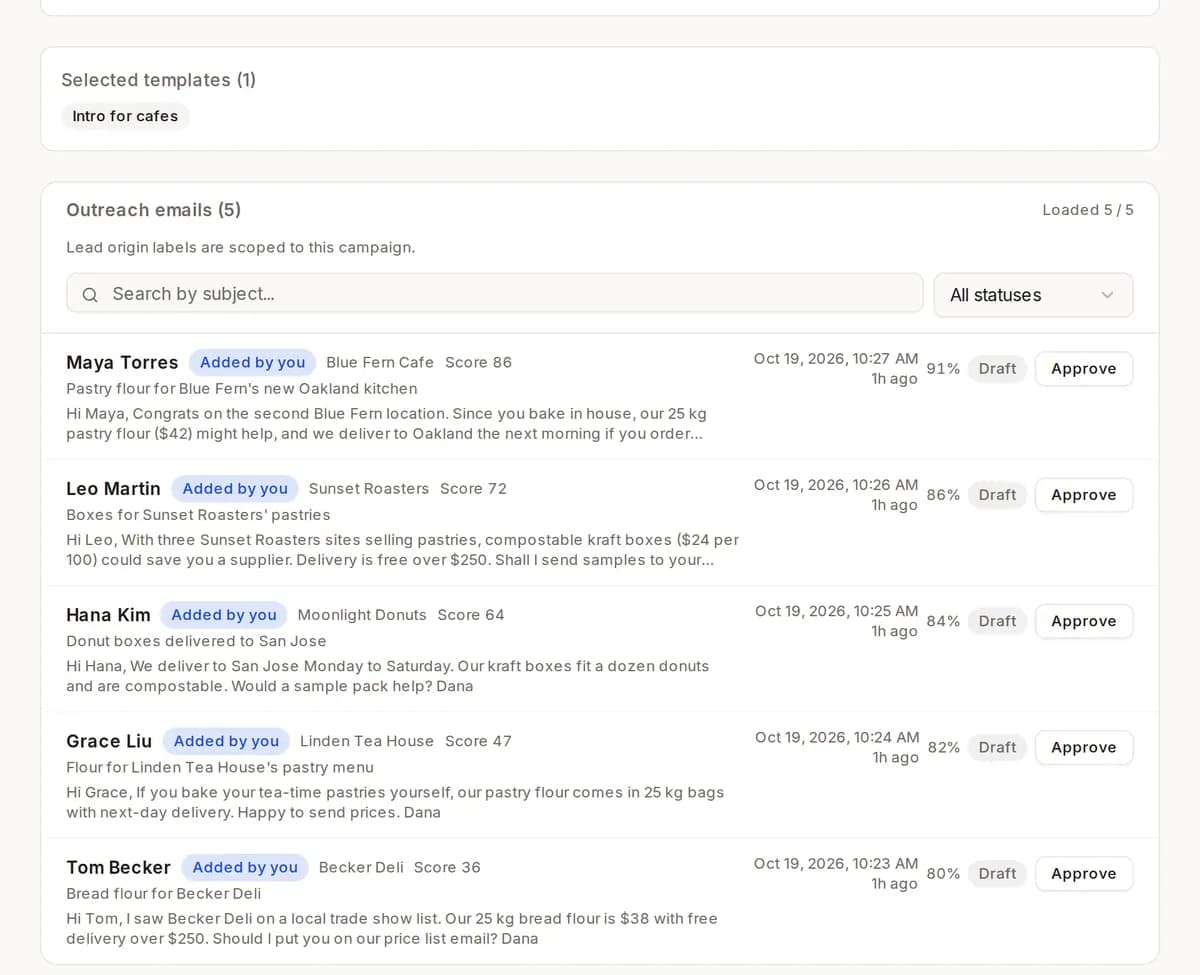Approve Leo Martin's draft email
Image resolution: width=1200 pixels, height=975 pixels.
point(1084,495)
